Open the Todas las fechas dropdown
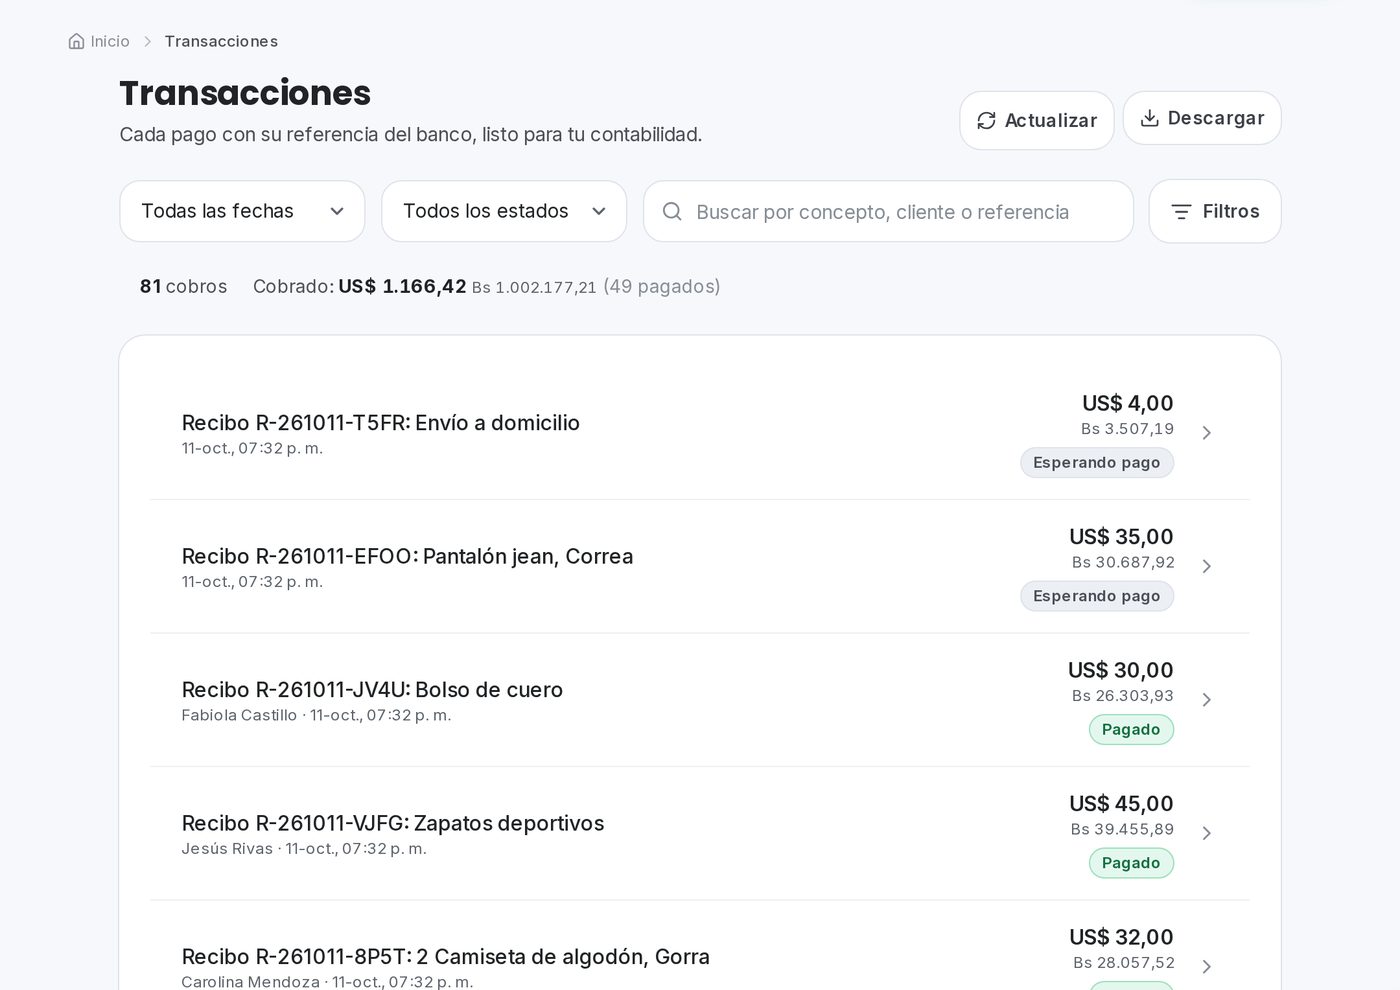 [242, 211]
